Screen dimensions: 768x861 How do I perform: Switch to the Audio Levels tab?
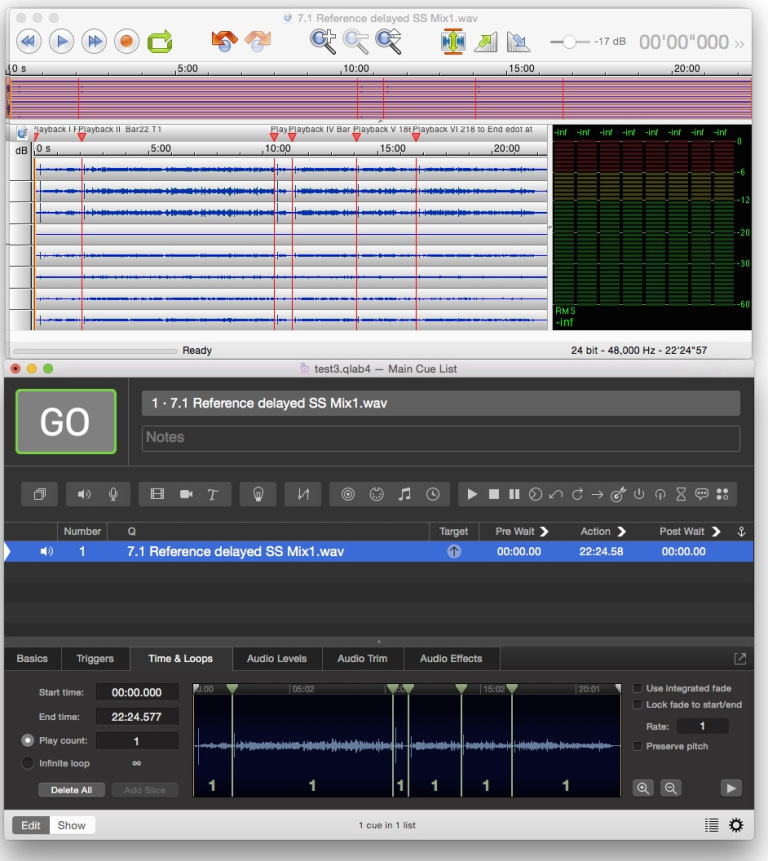(278, 658)
